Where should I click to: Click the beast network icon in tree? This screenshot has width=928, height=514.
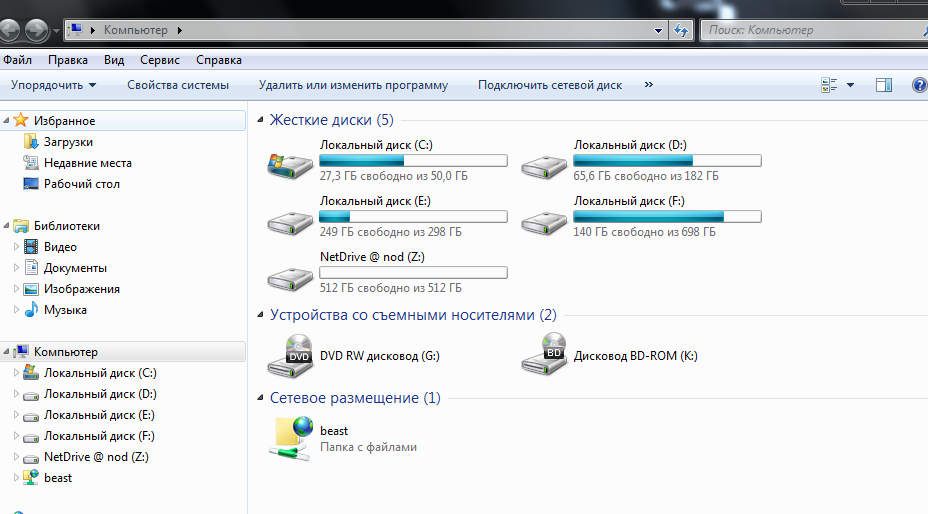tap(31, 477)
